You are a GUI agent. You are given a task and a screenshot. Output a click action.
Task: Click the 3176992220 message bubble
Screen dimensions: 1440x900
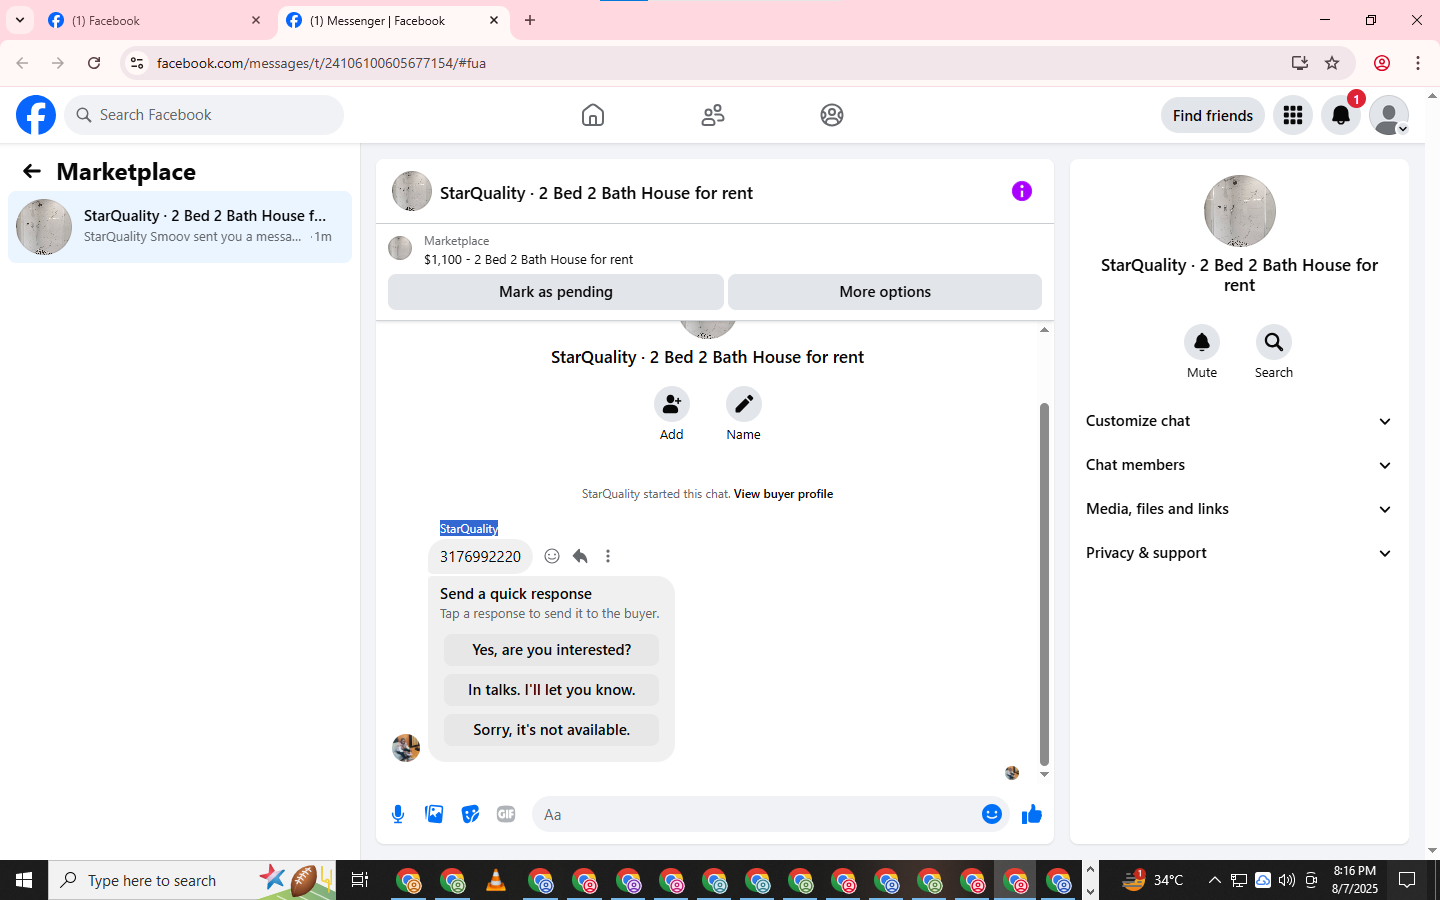[480, 557]
